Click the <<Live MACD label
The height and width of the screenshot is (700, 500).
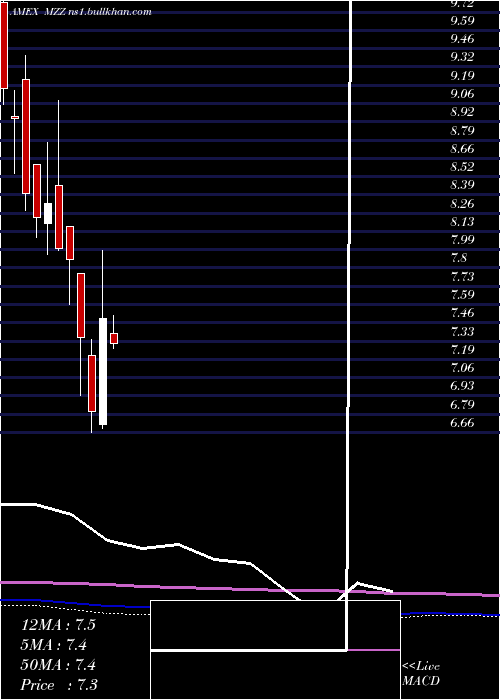click(x=421, y=674)
